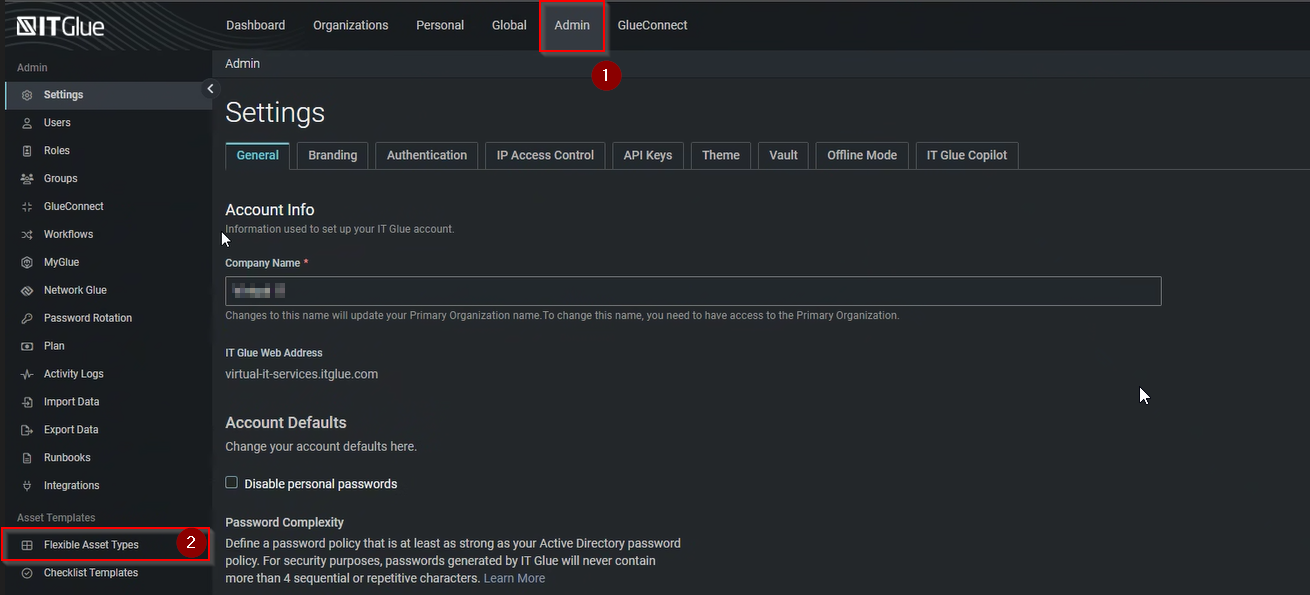Click the Company Name input field
Screen dimensions: 1310x595
tap(693, 291)
